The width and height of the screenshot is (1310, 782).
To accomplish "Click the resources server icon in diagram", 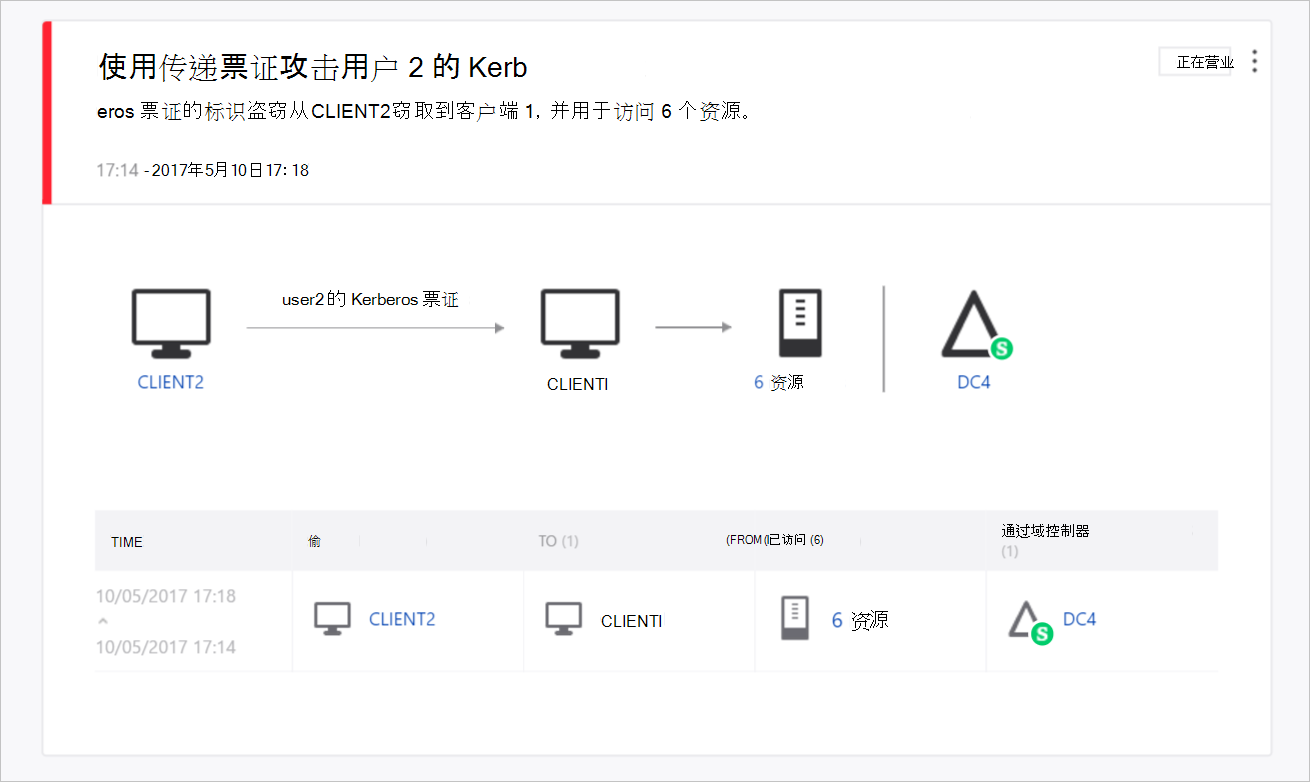I will 801,324.
